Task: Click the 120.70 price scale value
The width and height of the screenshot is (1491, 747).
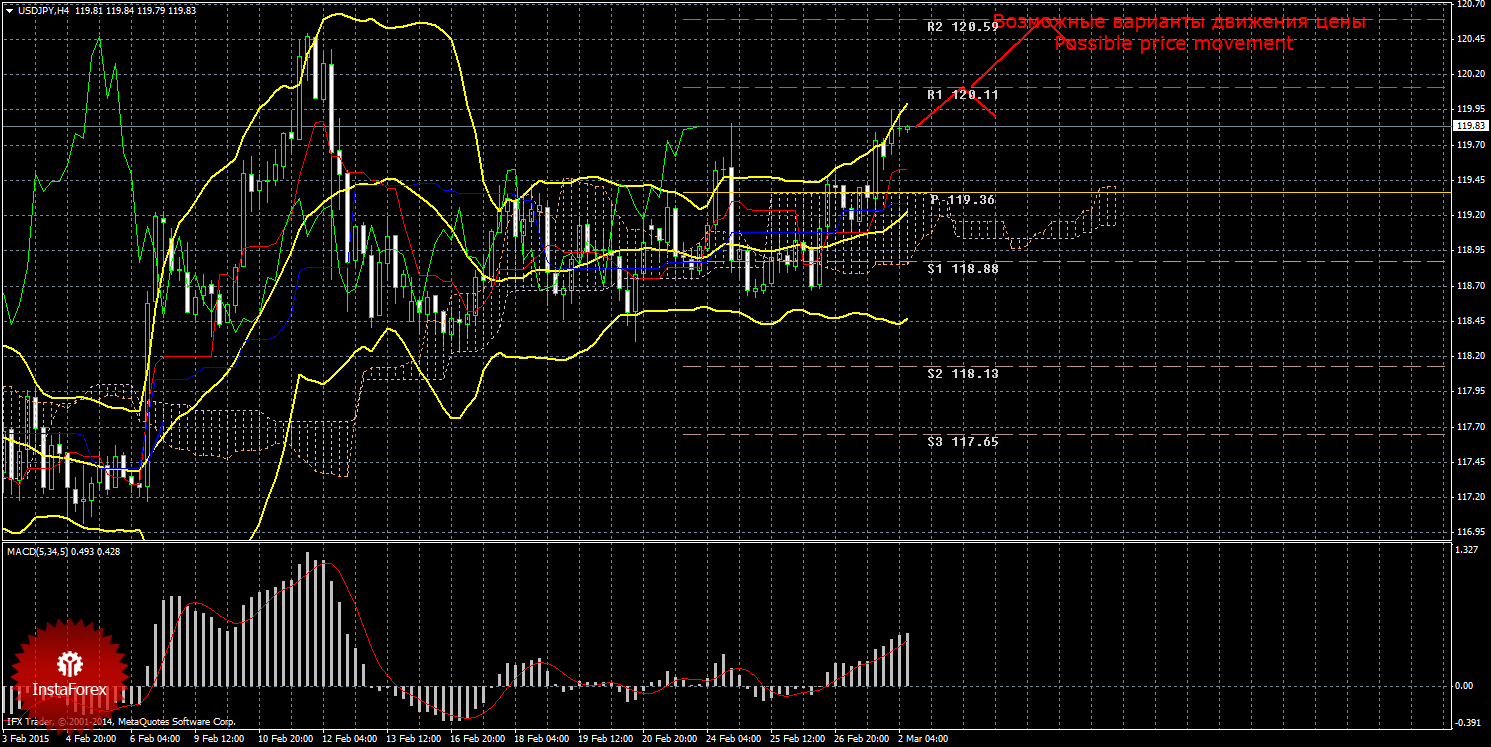Action: click(1469, 4)
